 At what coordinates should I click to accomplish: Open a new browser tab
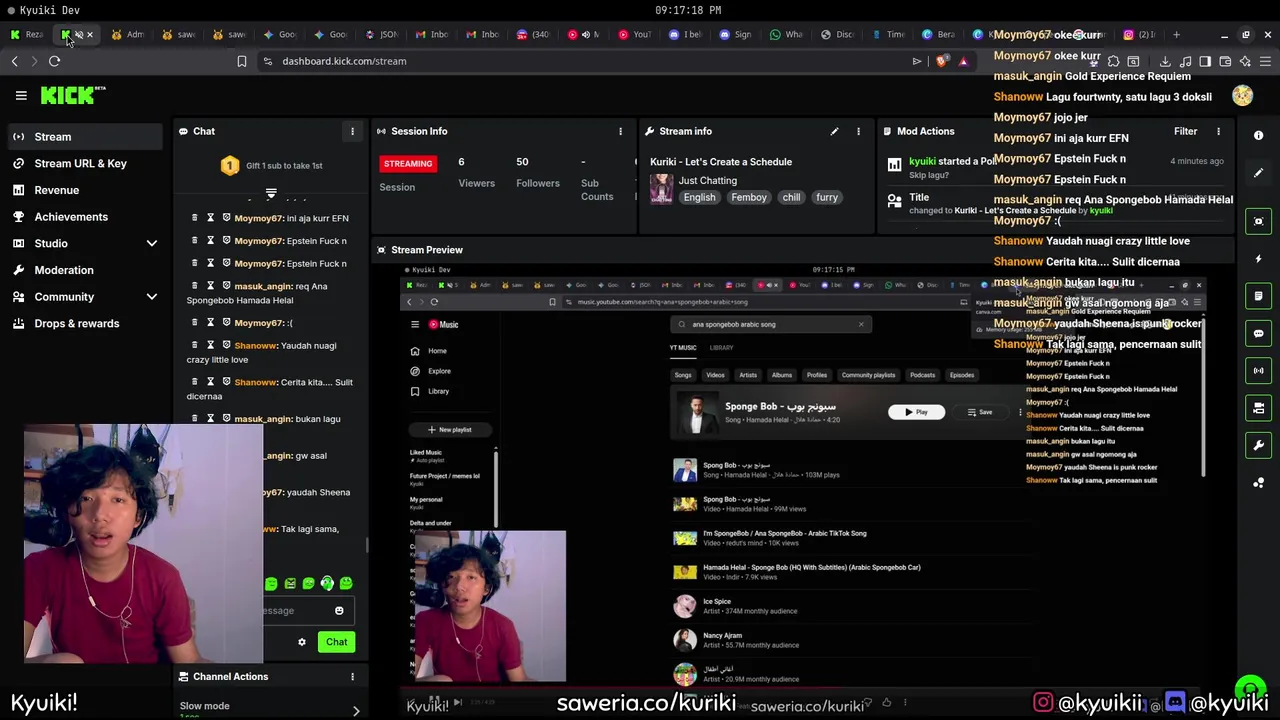click(1176, 35)
